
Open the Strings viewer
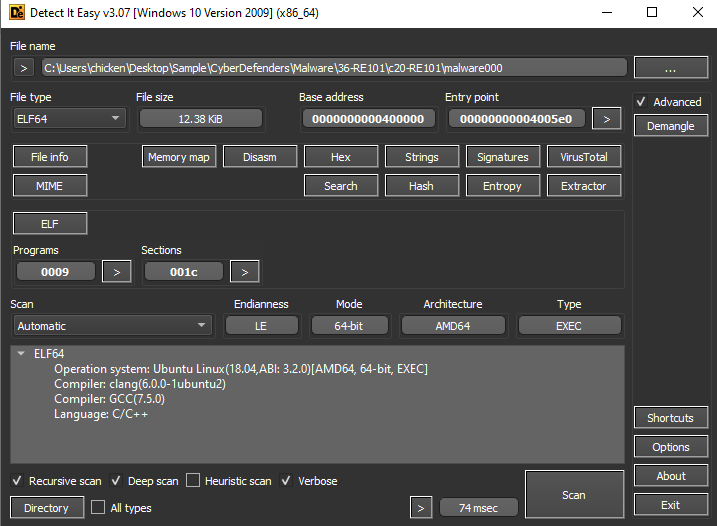tap(421, 157)
